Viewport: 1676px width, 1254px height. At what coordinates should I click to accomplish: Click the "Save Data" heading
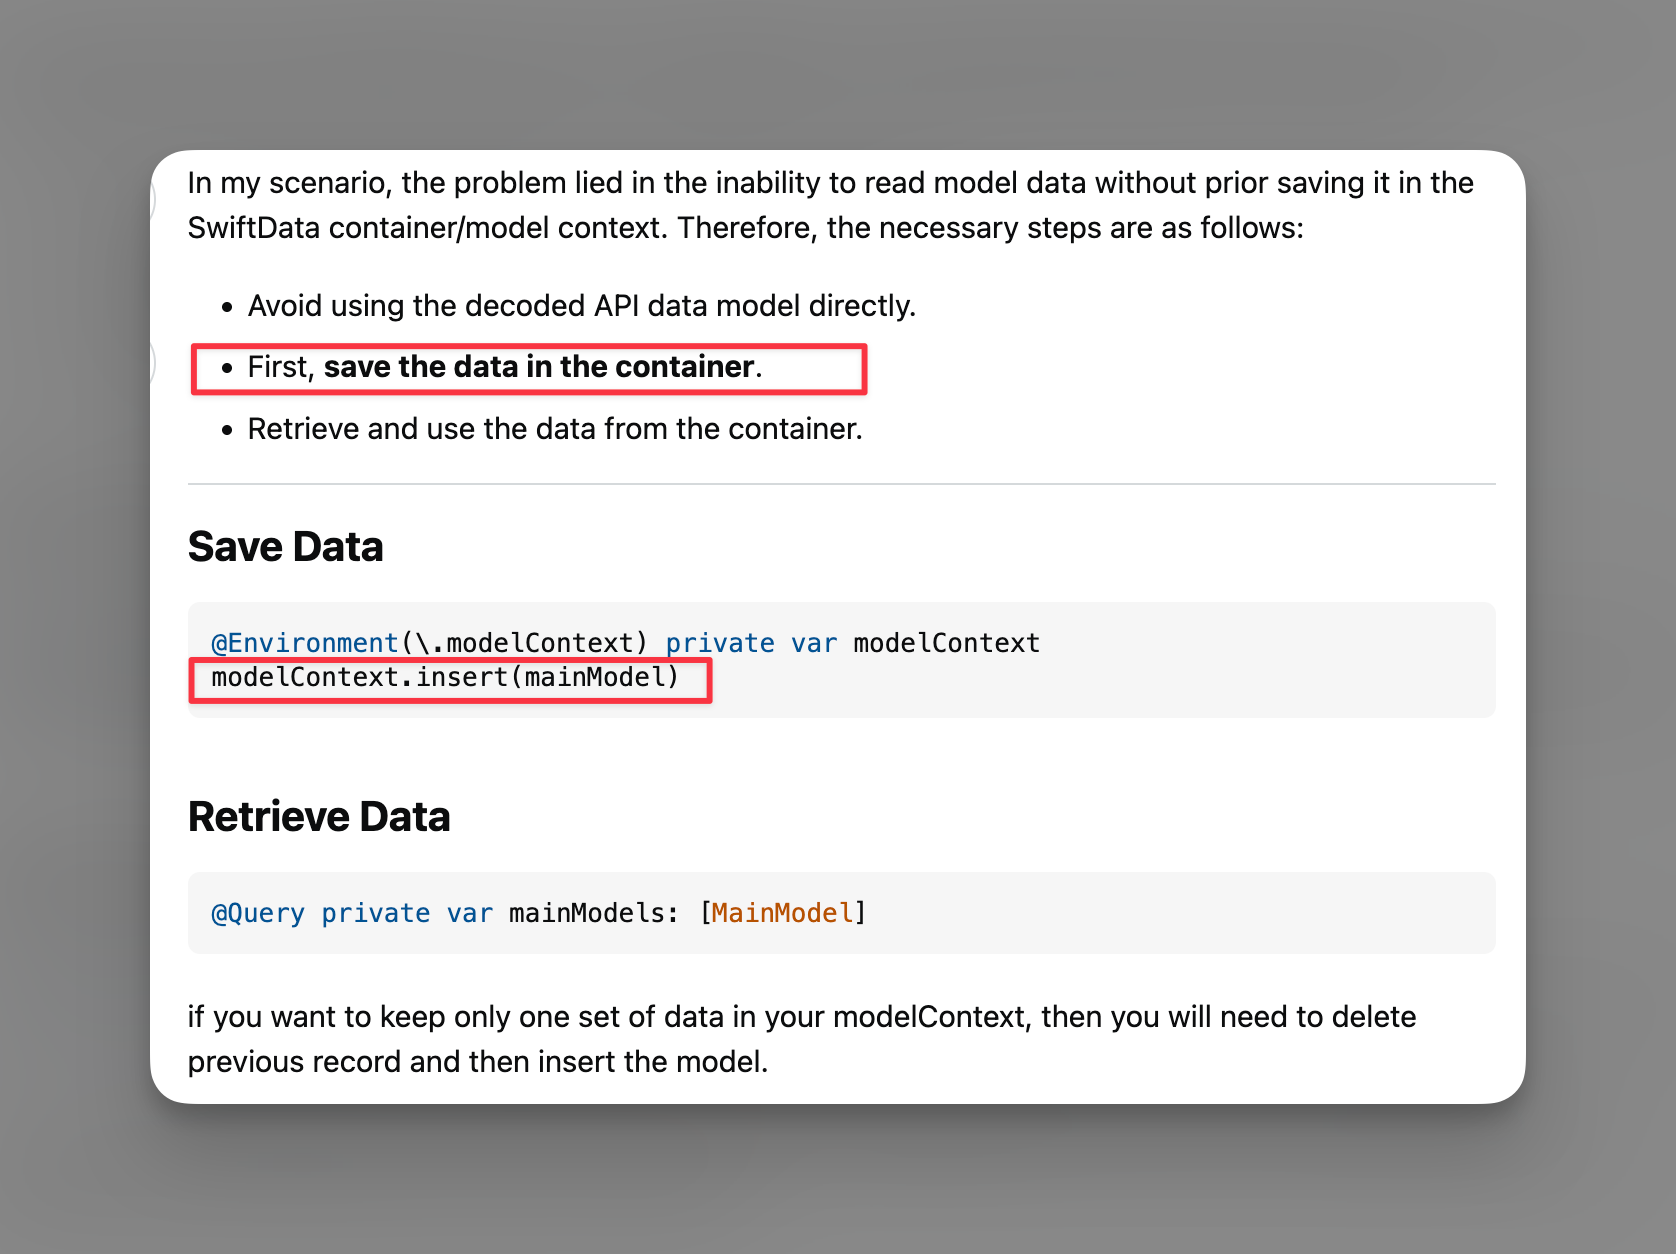[285, 547]
